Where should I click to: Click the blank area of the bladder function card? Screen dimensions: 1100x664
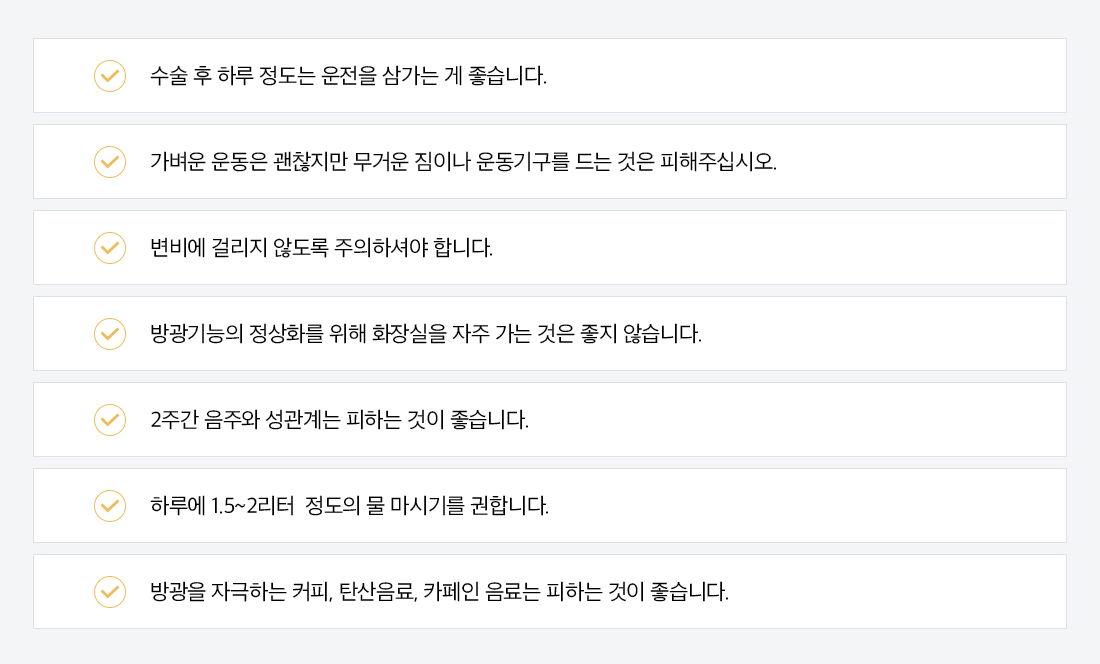click(884, 334)
